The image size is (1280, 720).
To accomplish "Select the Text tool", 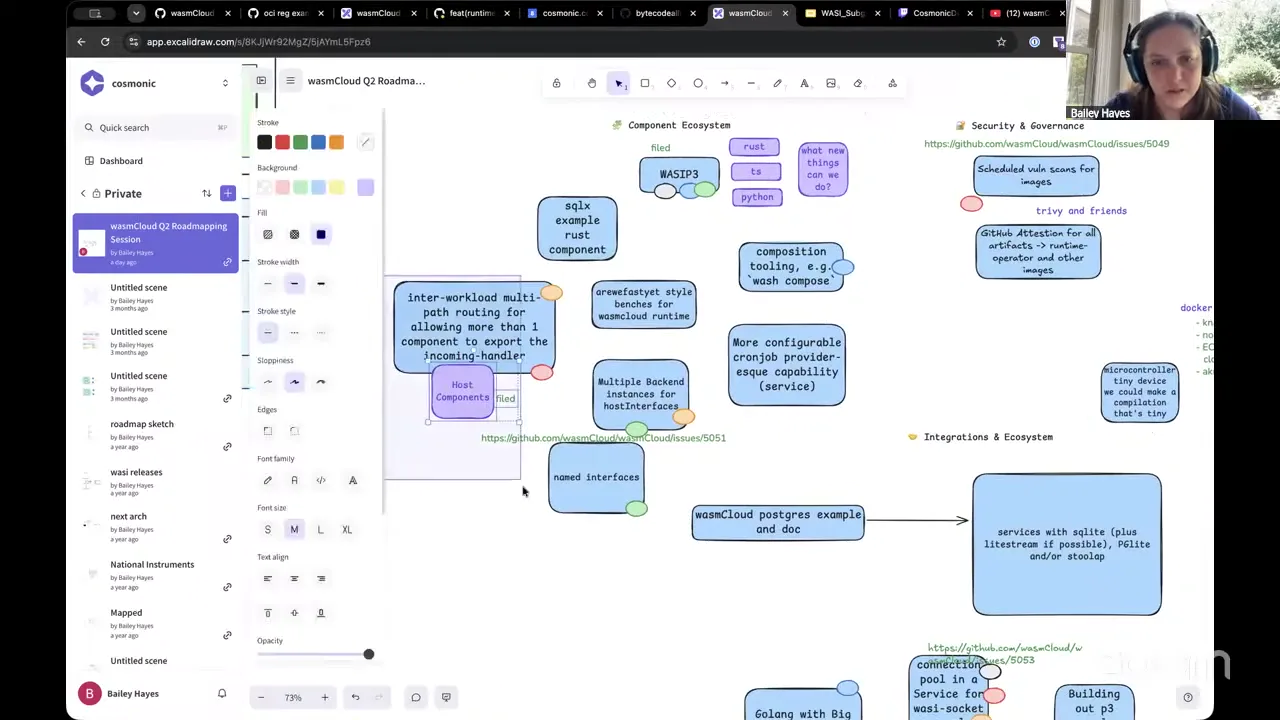I will point(804,83).
